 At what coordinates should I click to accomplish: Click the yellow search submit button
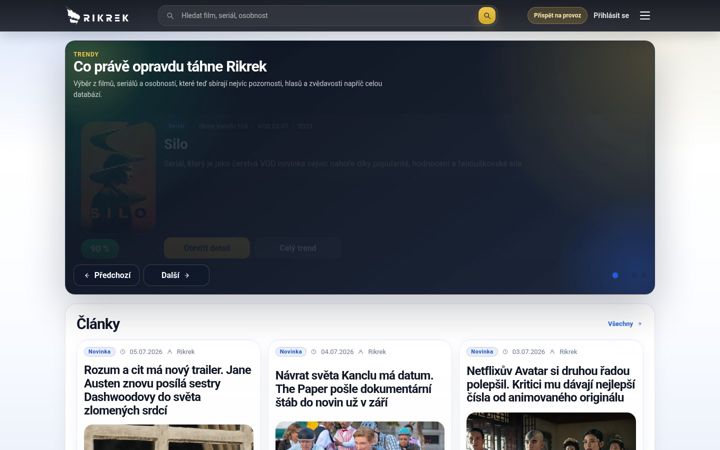[487, 16]
